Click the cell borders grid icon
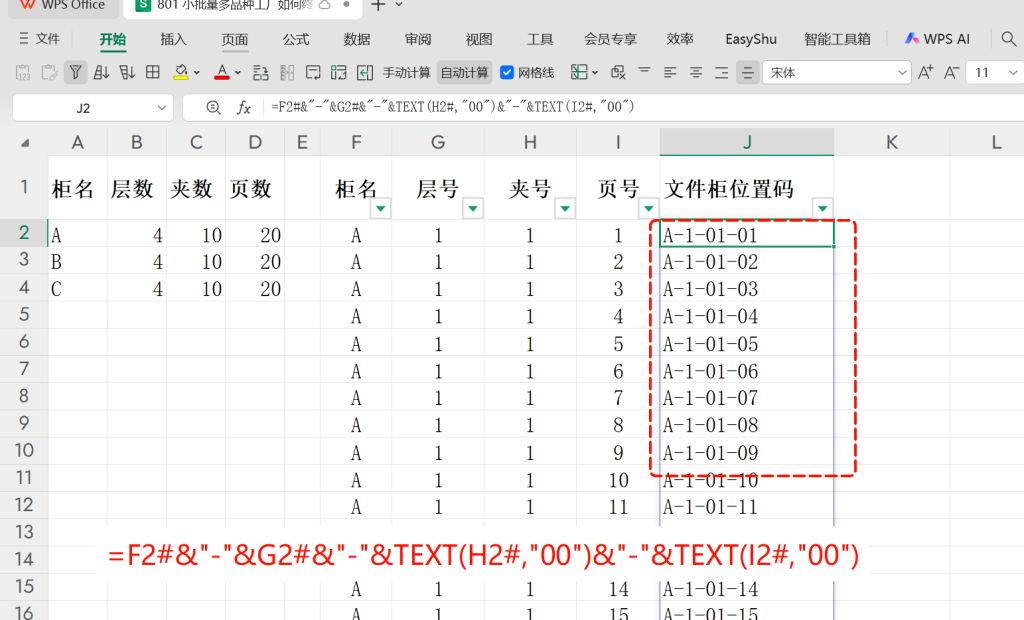Viewport: 1024px width, 620px height. (x=153, y=73)
